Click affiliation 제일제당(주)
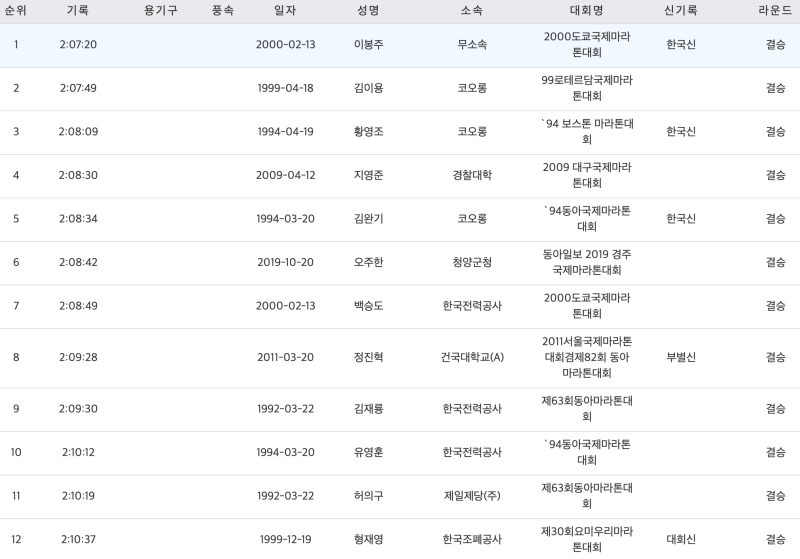 (x=472, y=496)
